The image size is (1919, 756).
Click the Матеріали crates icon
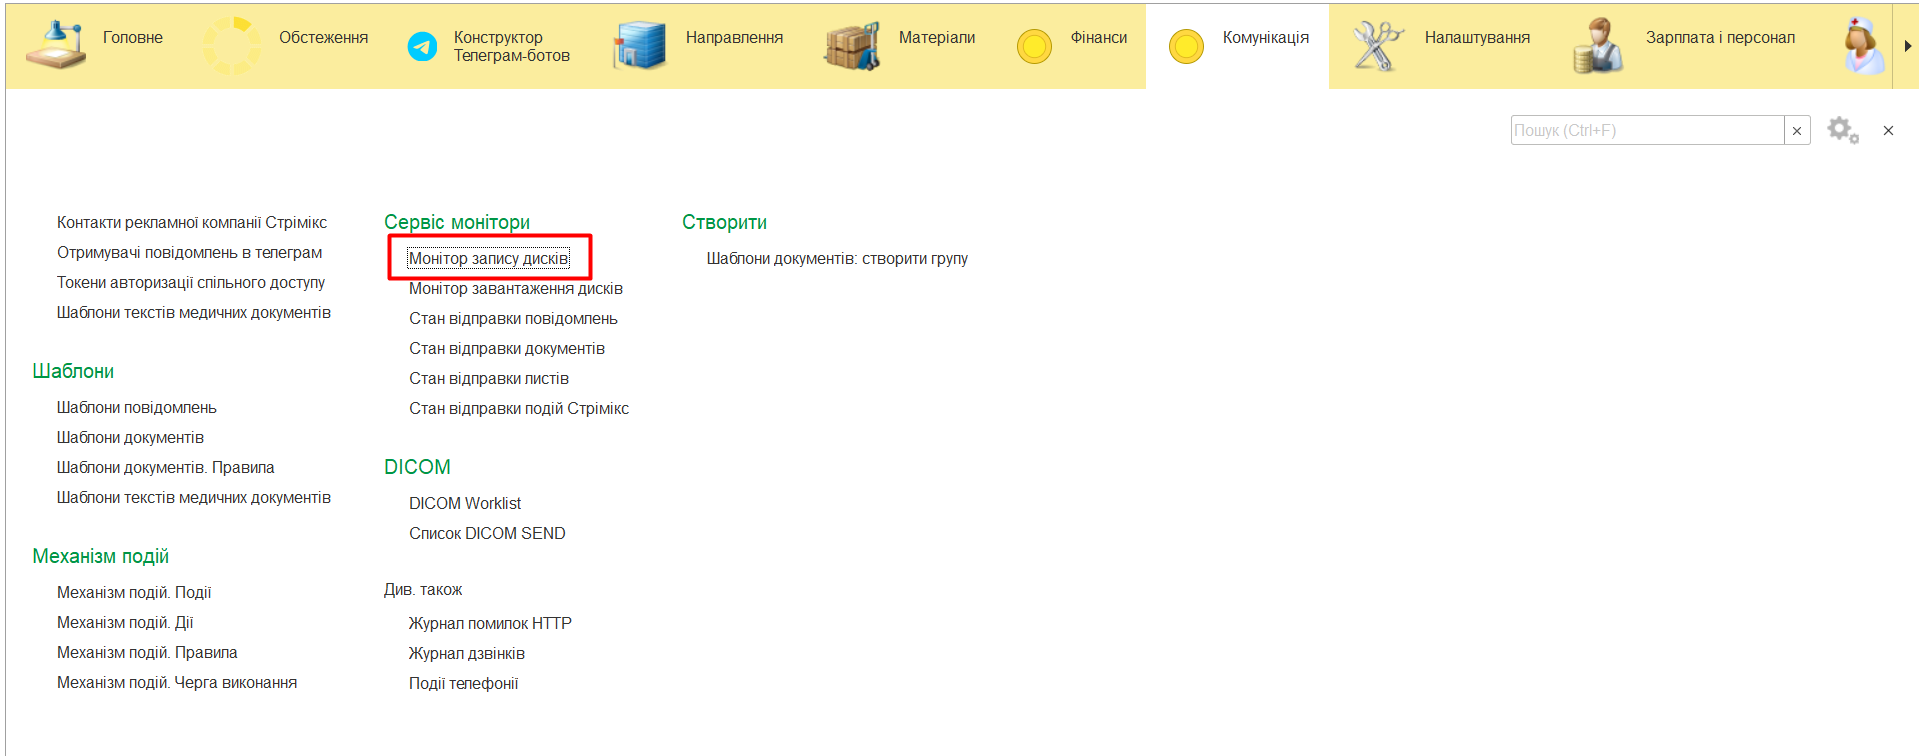point(851,46)
